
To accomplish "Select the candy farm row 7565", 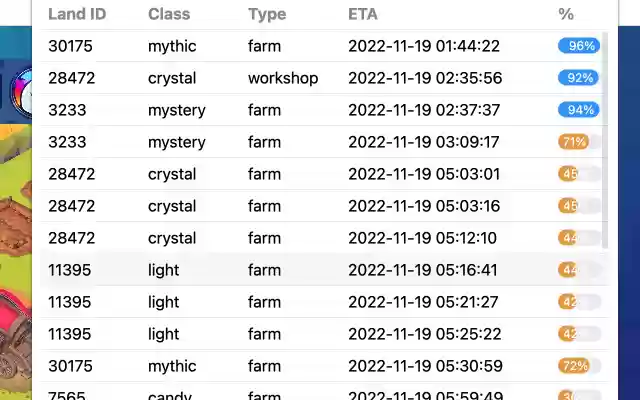I will [x=324, y=392].
